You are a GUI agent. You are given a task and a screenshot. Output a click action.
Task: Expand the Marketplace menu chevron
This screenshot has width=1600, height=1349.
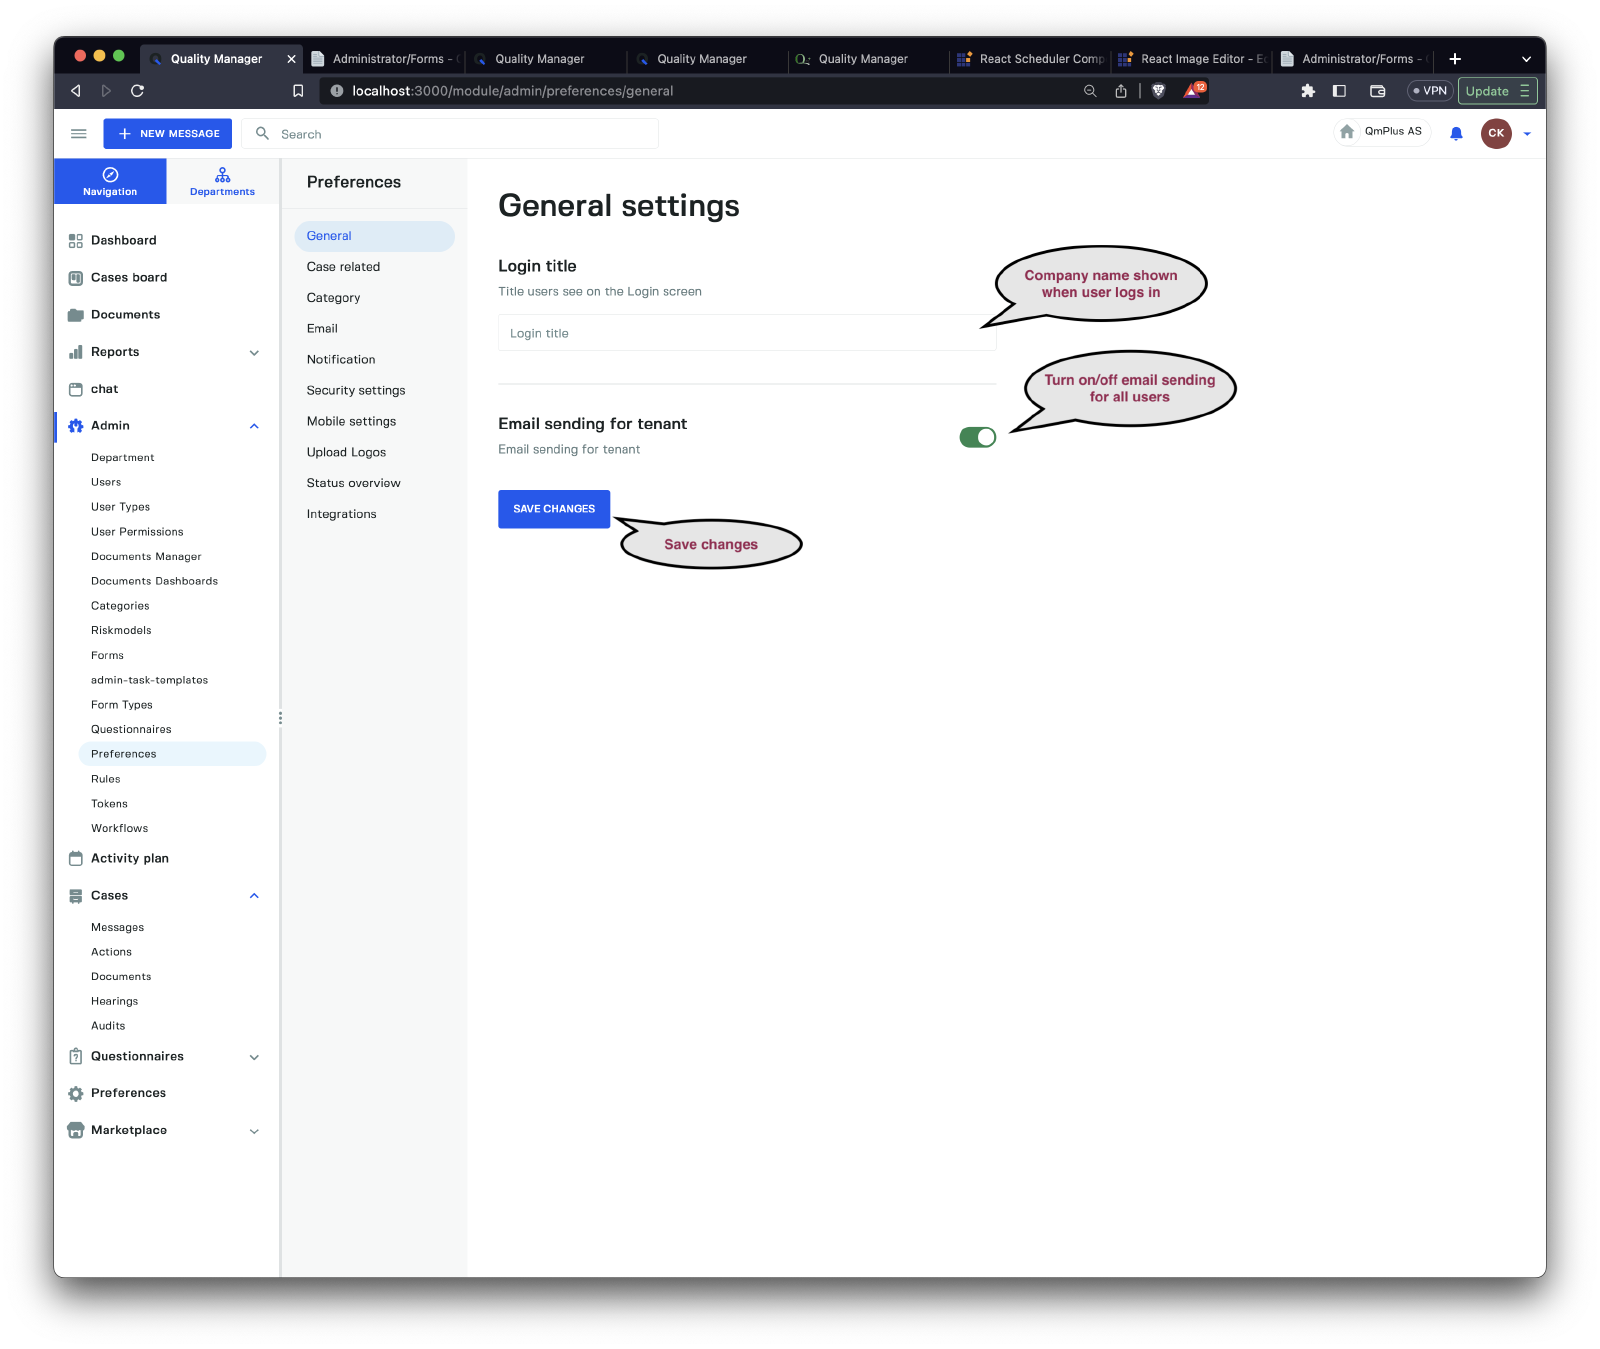coord(254,1131)
